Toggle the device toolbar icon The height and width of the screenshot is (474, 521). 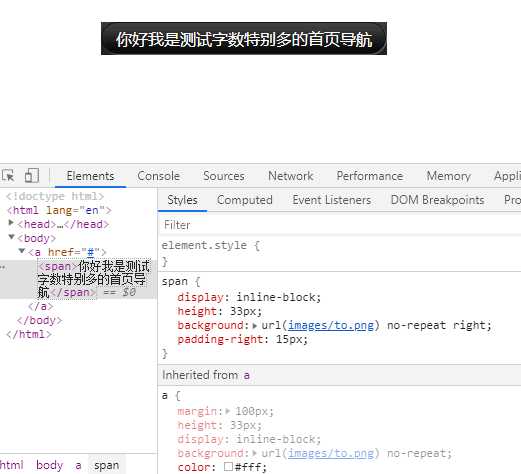click(32, 175)
